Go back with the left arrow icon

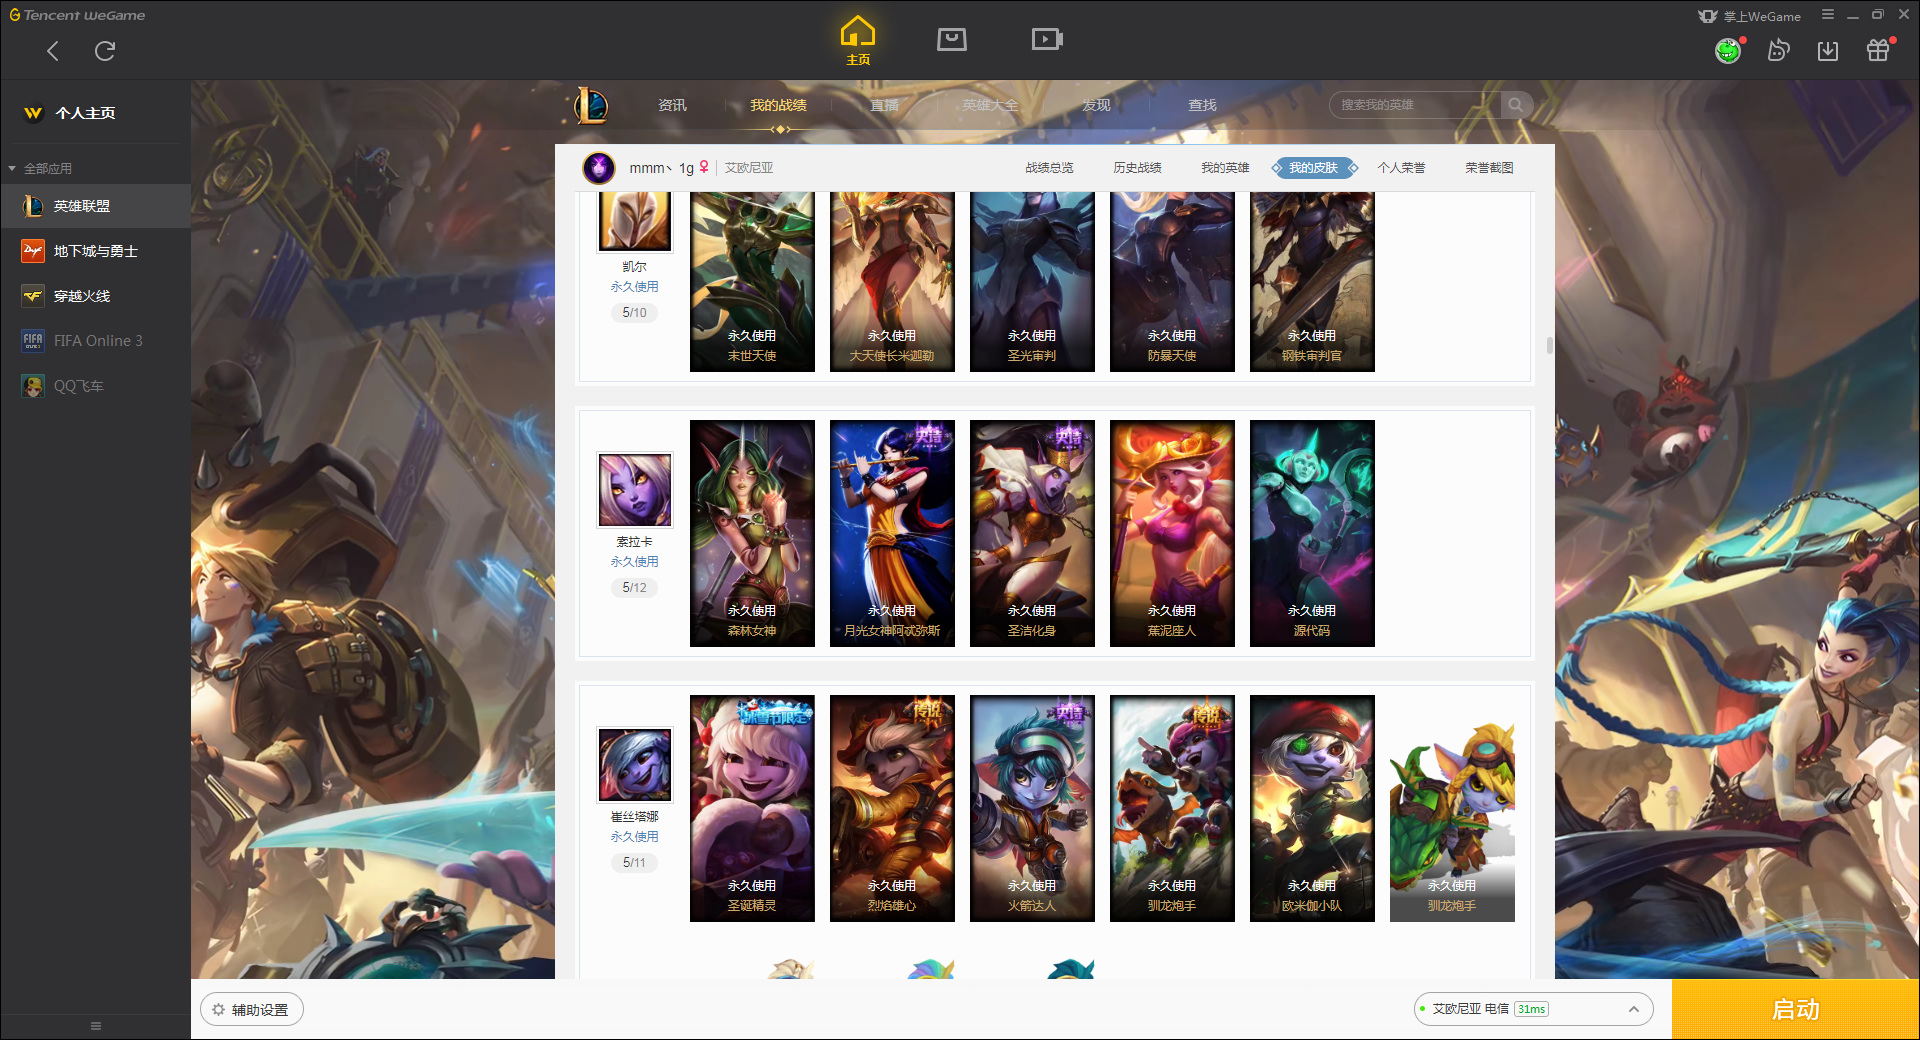pyautogui.click(x=53, y=51)
